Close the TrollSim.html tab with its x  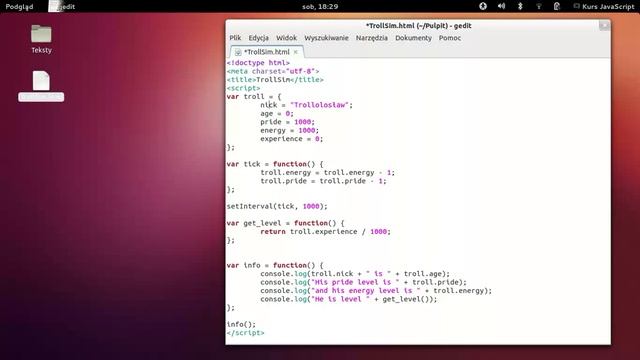tap(296, 52)
